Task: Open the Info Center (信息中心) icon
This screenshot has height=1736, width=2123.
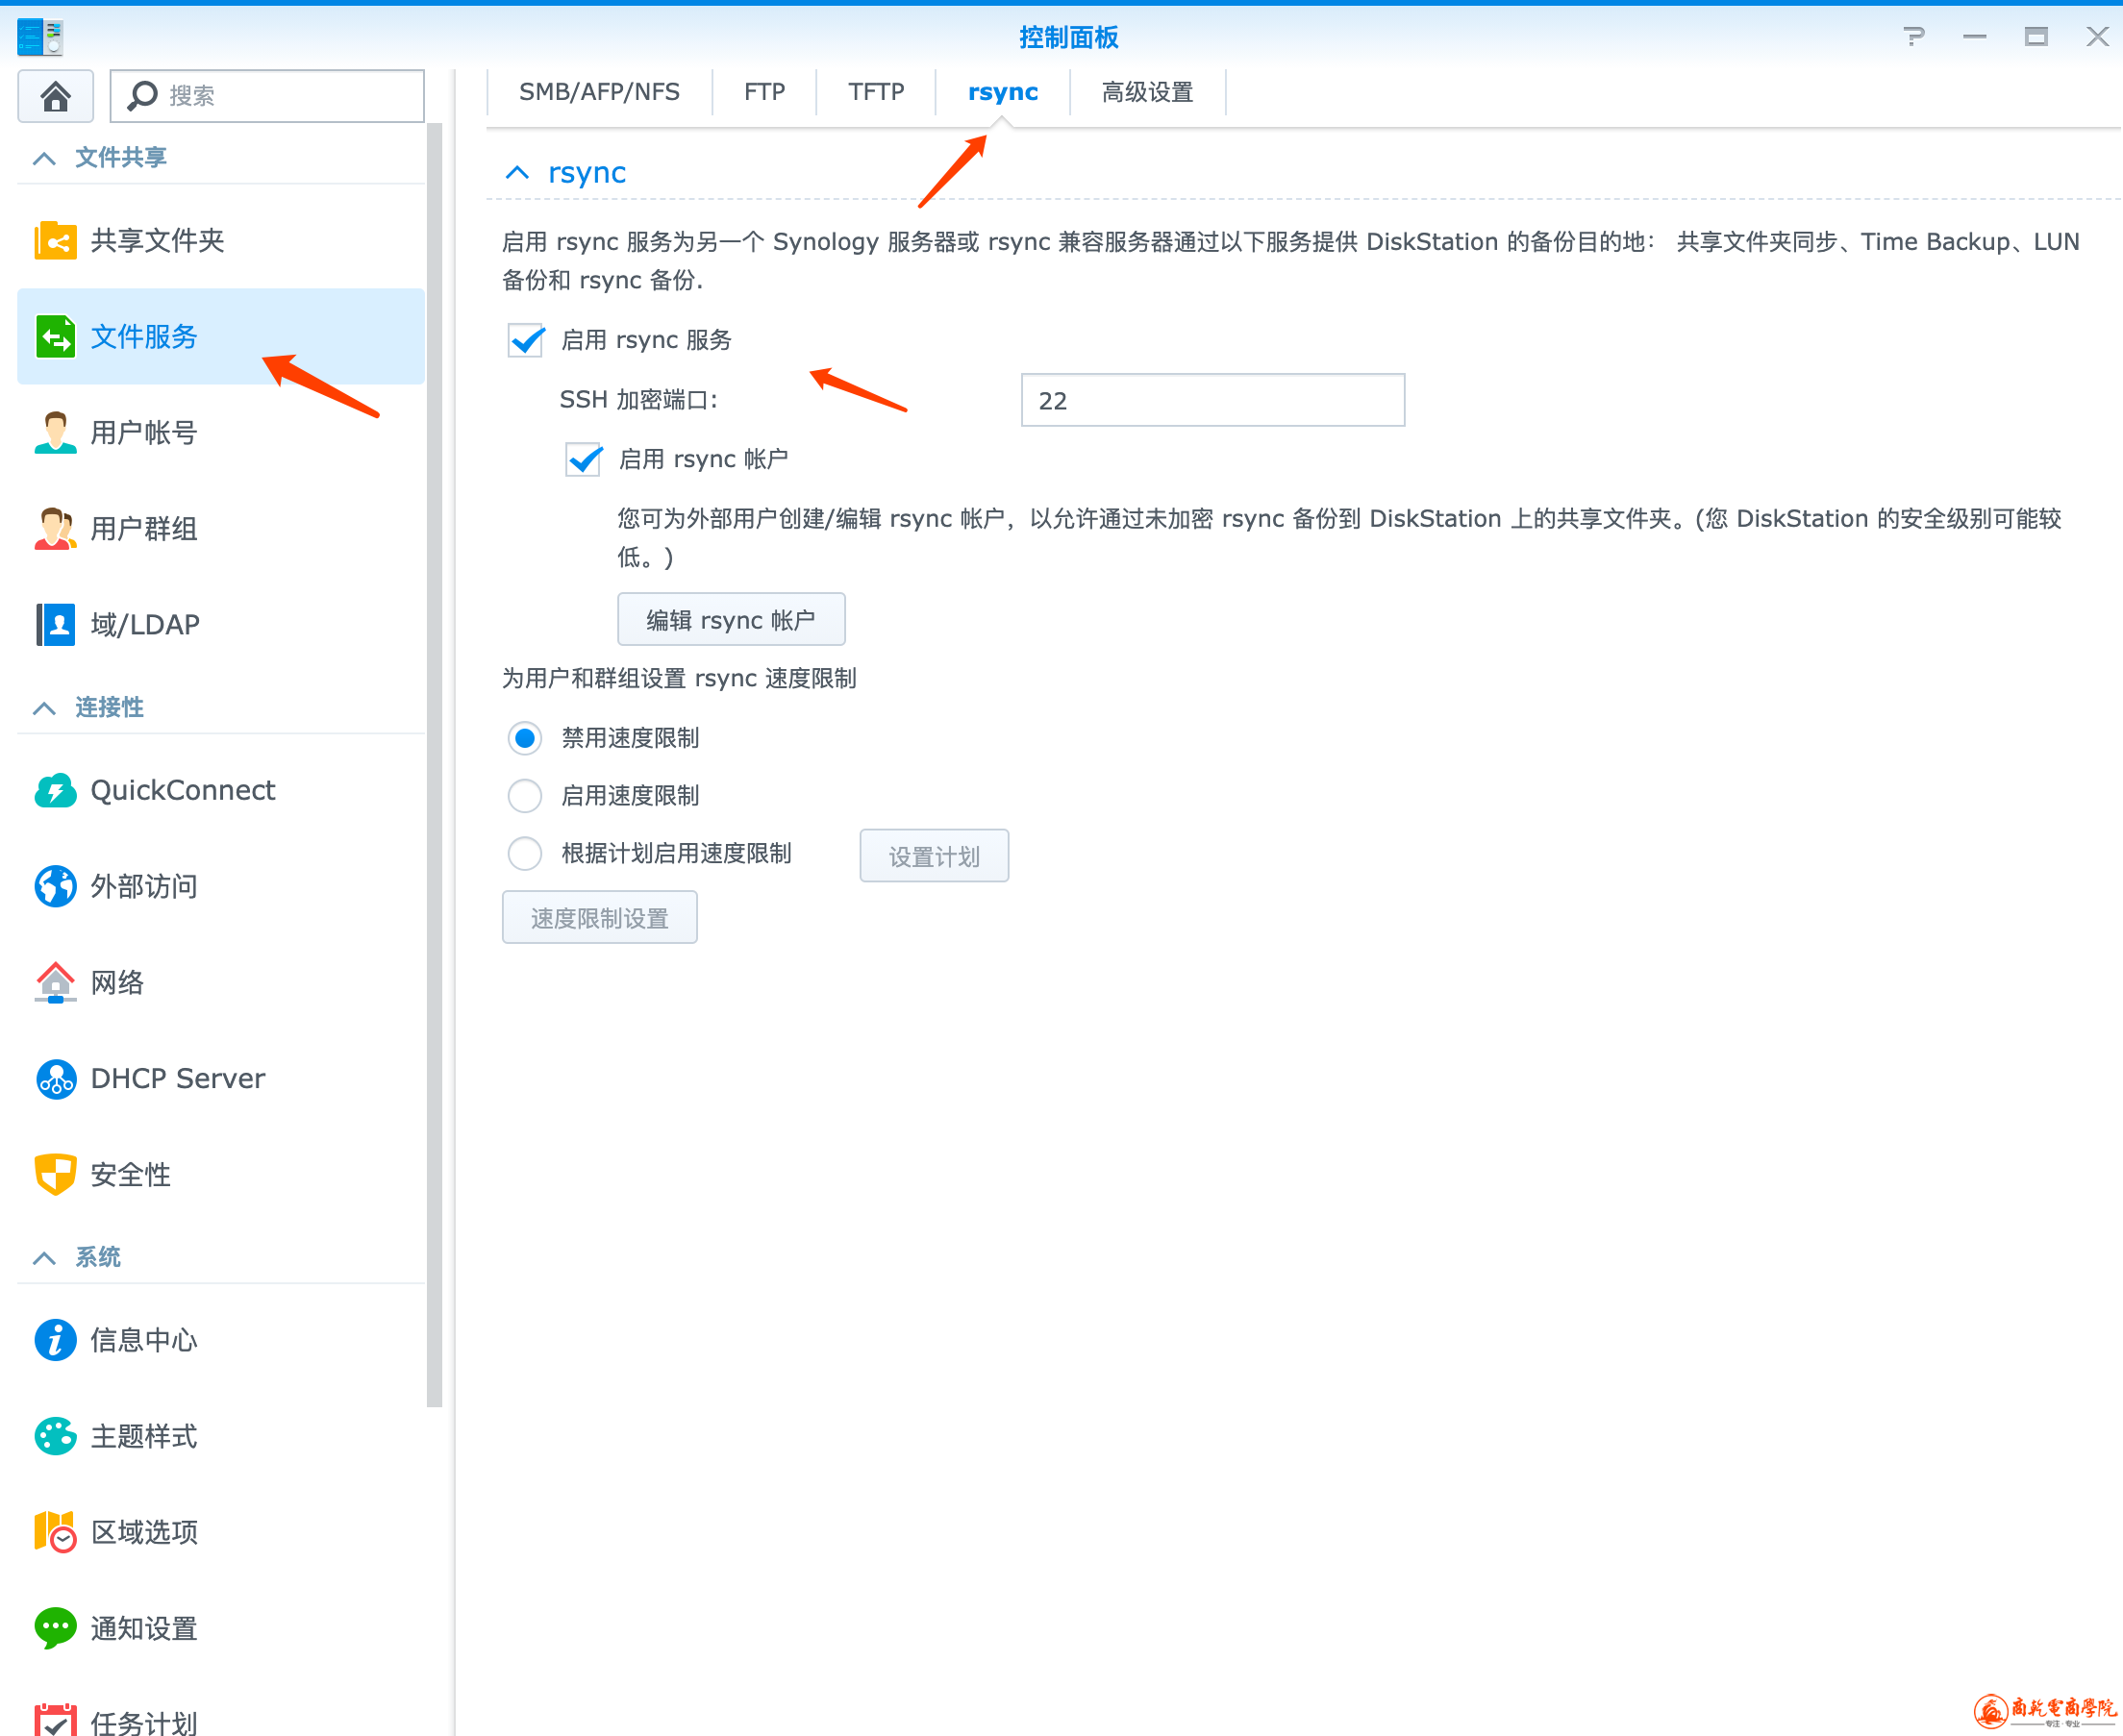Action: [55, 1341]
